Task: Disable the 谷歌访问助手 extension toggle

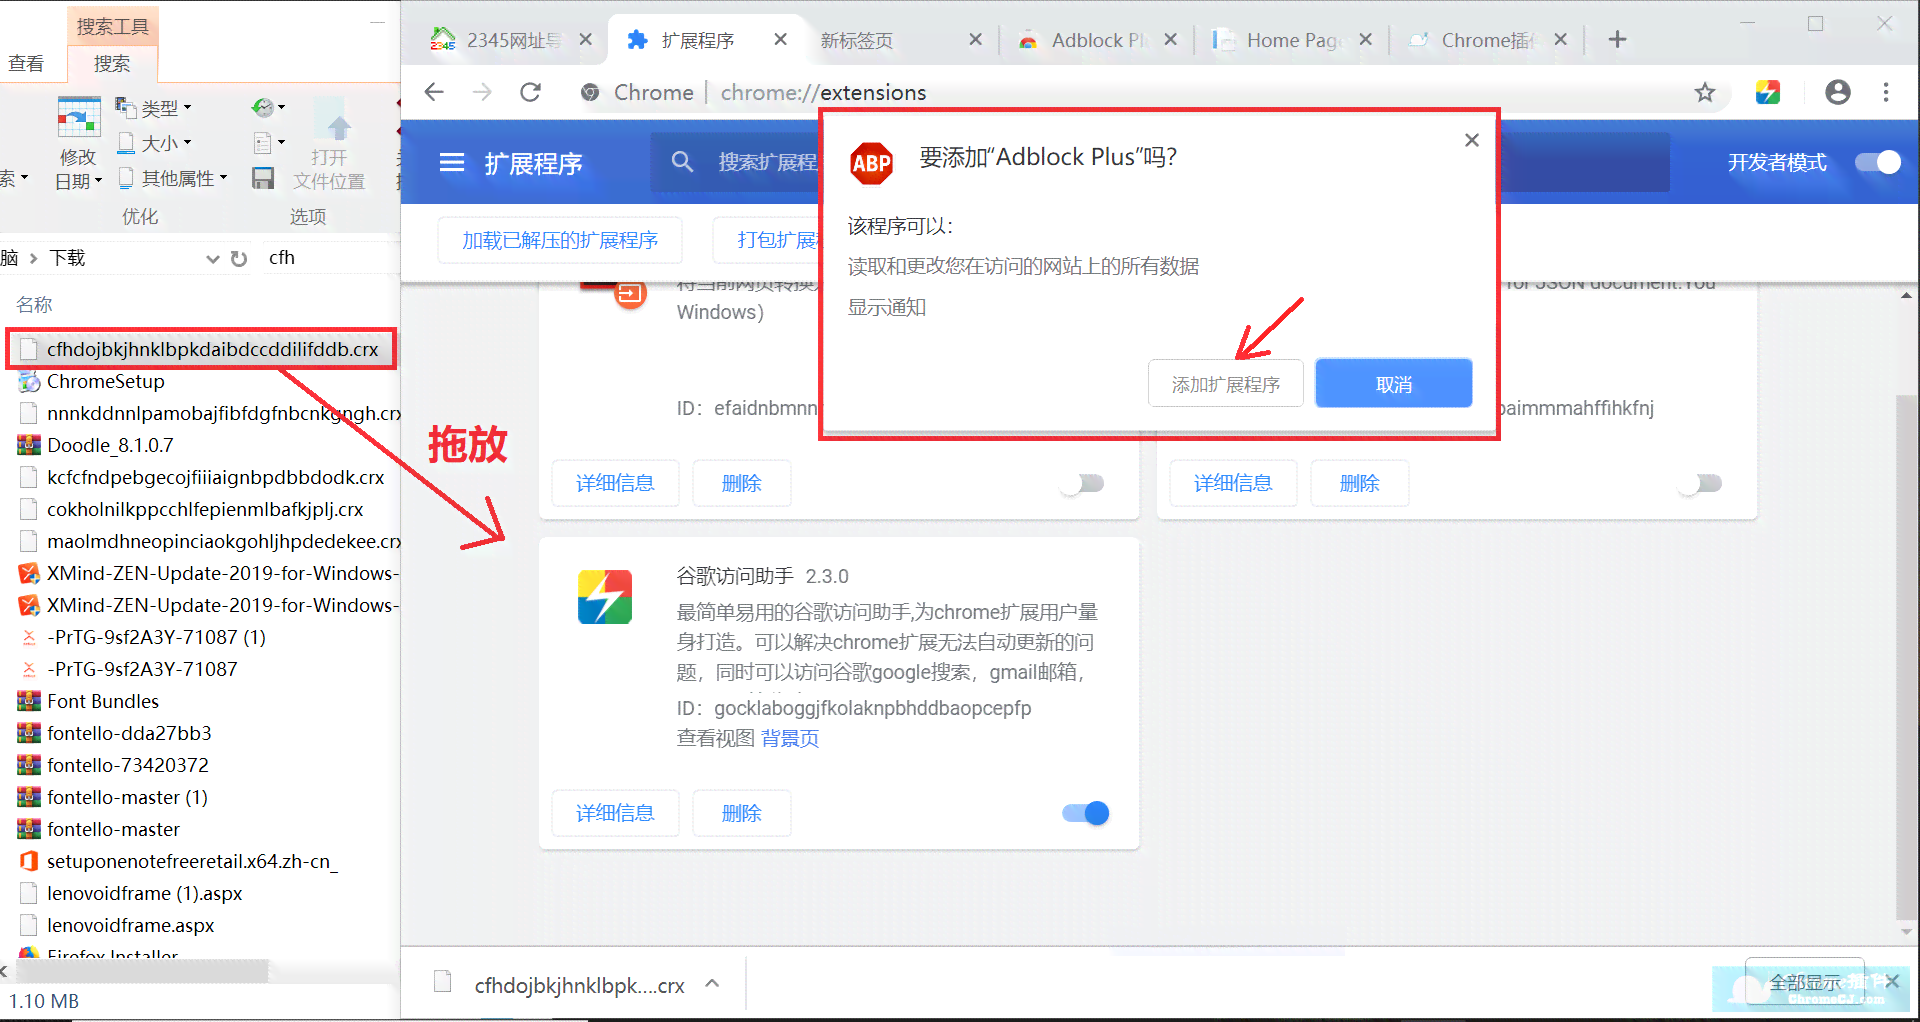Action: pyautogui.click(x=1085, y=813)
